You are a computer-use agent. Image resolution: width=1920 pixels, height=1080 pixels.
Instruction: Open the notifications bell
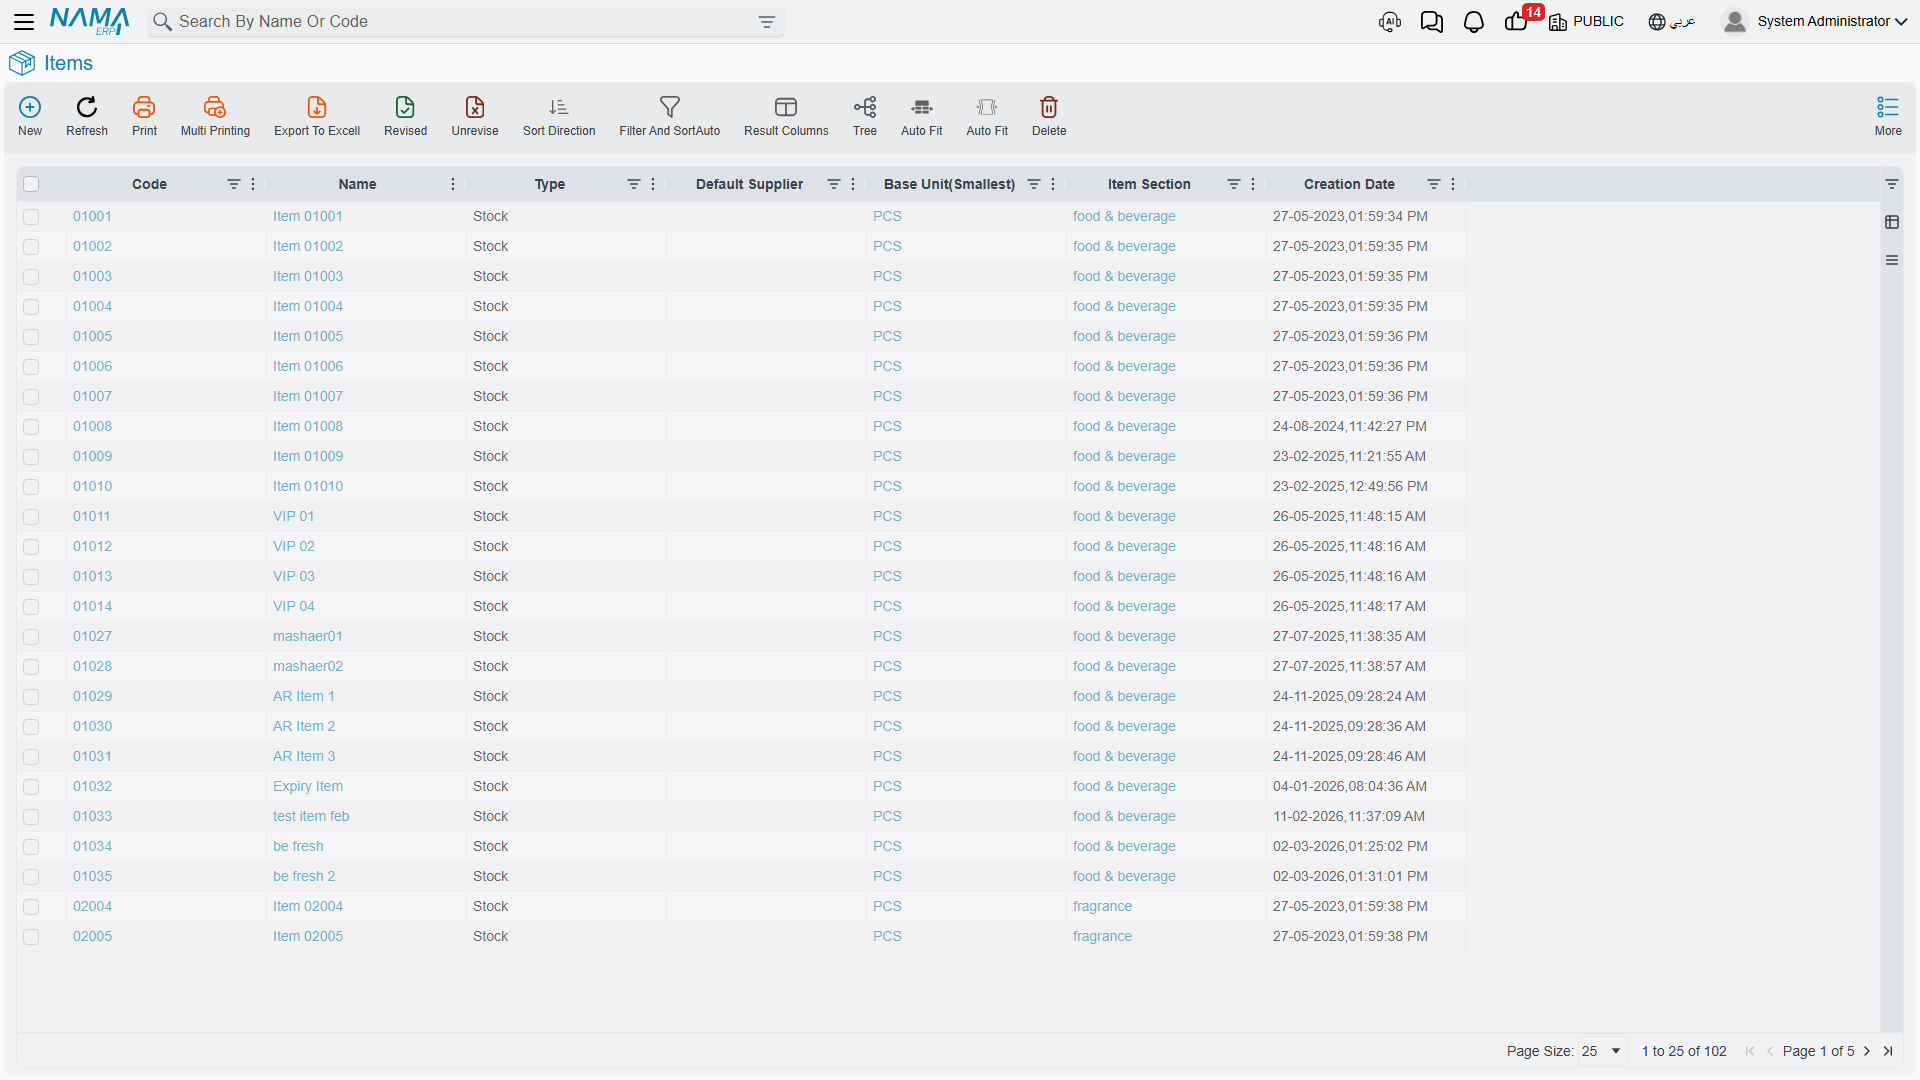click(1474, 22)
